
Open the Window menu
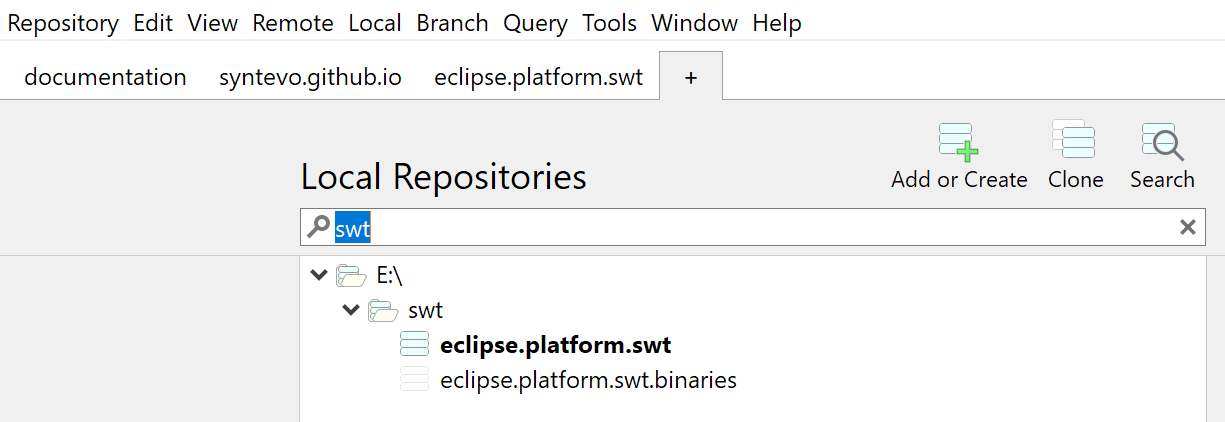point(695,22)
